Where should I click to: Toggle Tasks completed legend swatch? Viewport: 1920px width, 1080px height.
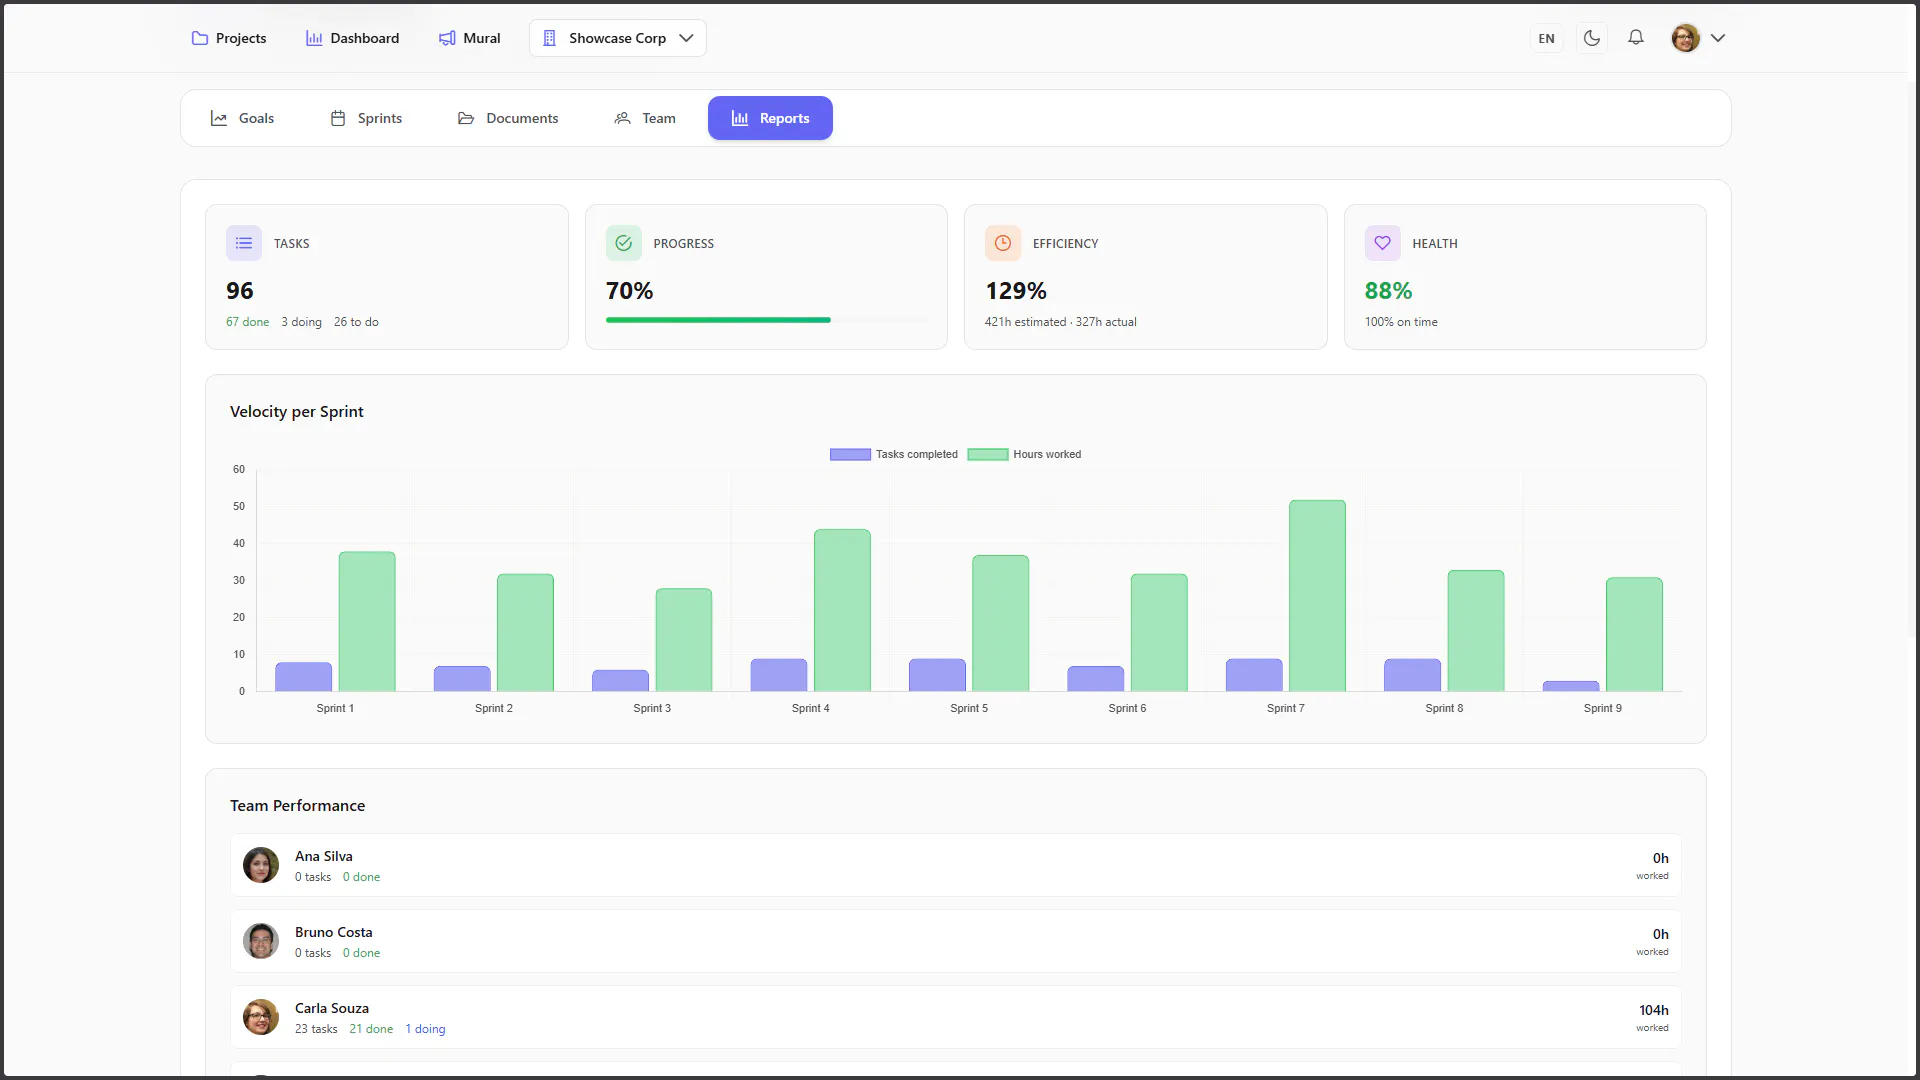[850, 454]
